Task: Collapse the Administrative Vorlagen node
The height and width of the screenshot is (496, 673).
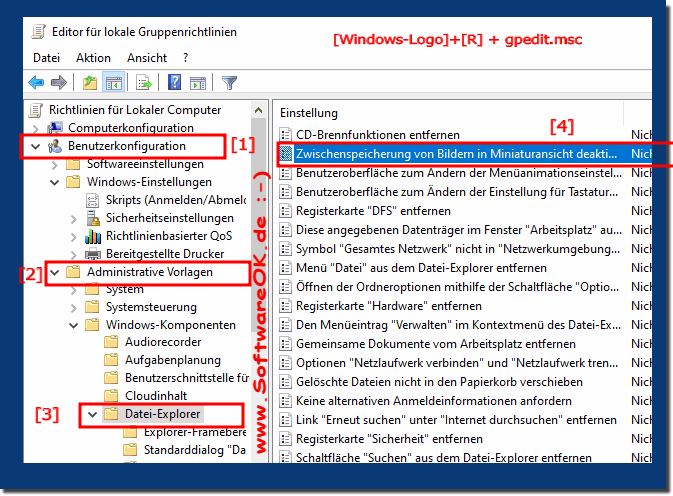Action: (55, 272)
